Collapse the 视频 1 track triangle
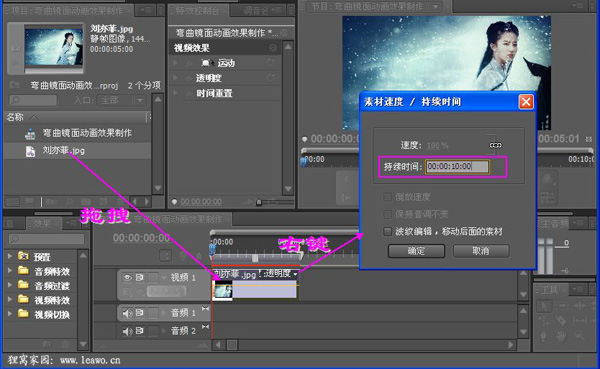Screen dimensions: 600x369 [x=165, y=277]
